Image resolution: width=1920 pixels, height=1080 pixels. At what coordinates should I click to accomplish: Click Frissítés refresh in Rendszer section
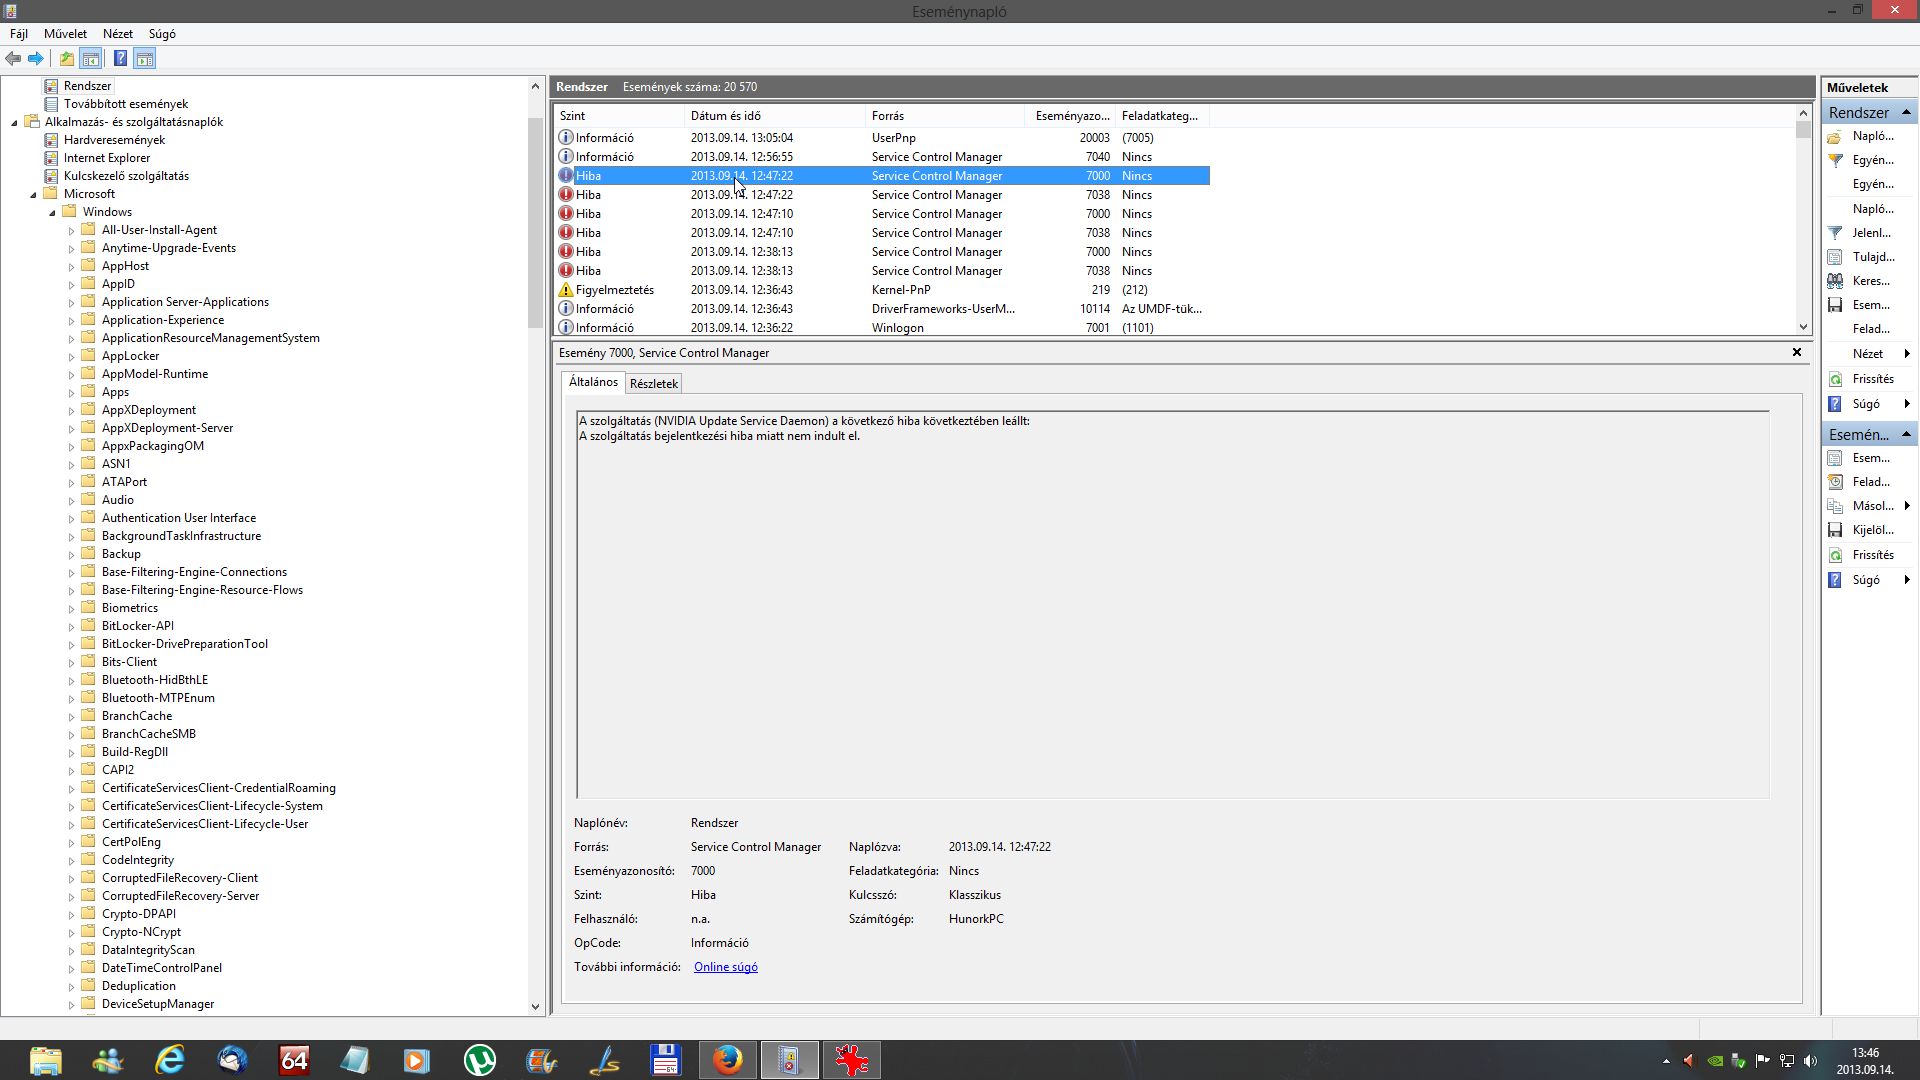pos(1872,379)
